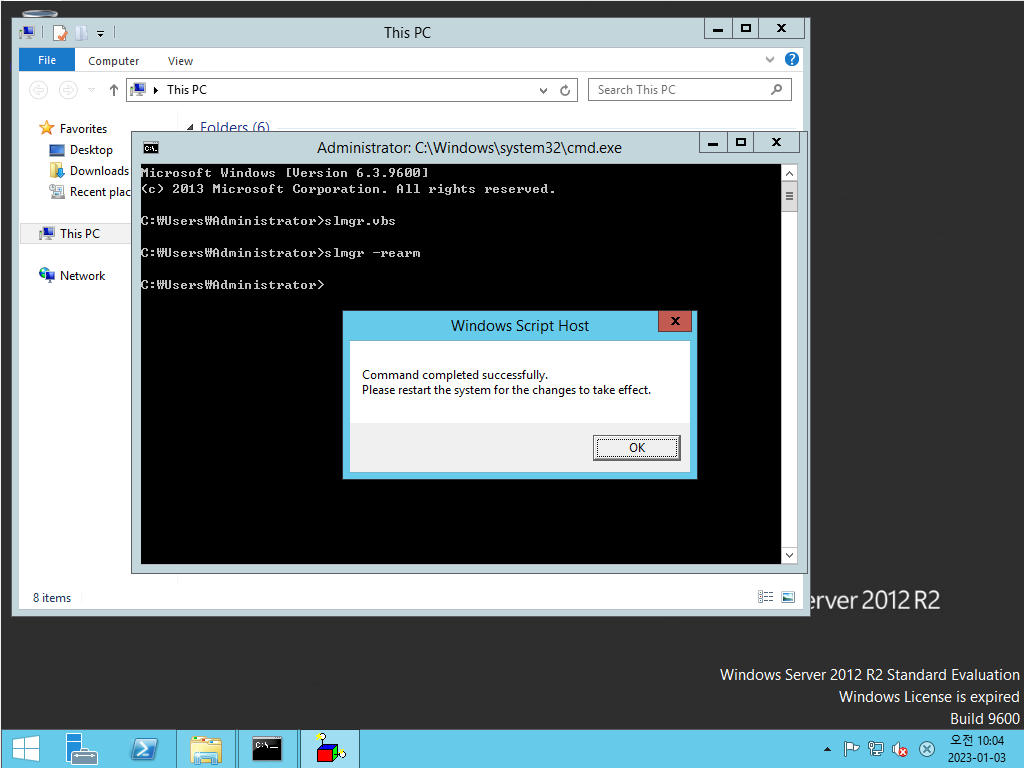Viewport: 1024px width, 768px height.
Task: Click the search magnifier icon
Action: pos(776,89)
